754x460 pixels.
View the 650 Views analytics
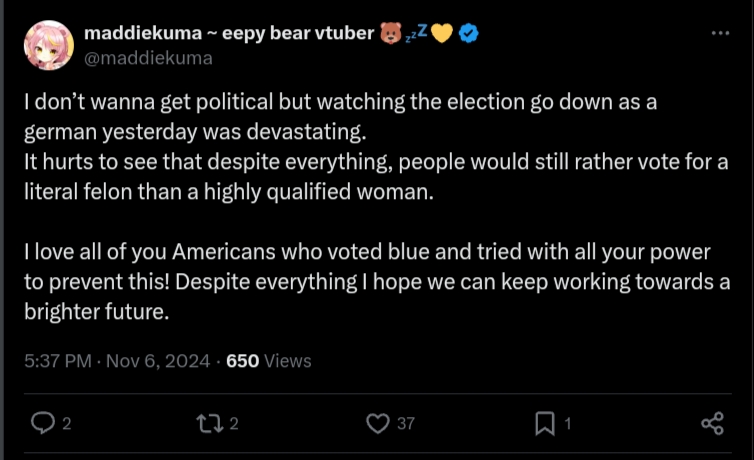[269, 361]
